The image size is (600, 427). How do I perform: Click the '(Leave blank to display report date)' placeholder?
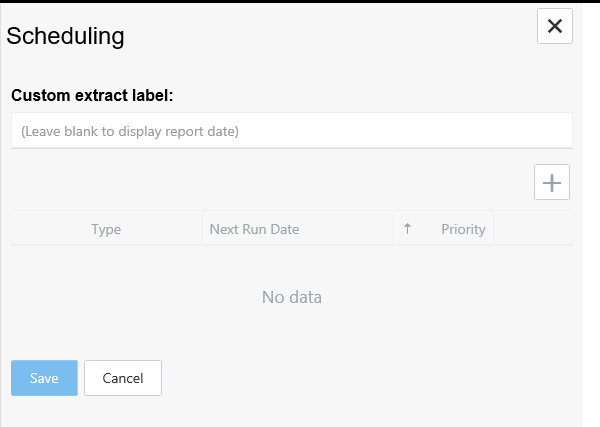coord(130,131)
